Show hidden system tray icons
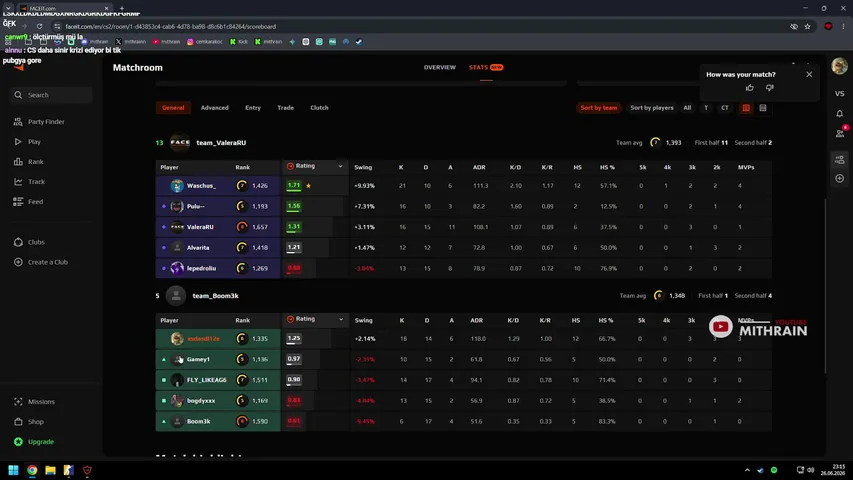Screen dimensions: 853x480 pos(747,470)
